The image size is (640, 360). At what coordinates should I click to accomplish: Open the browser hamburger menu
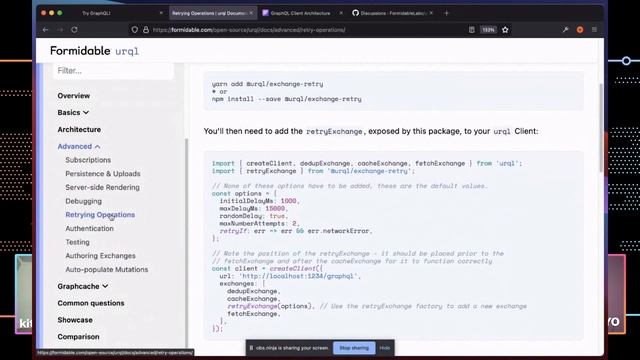(594, 30)
